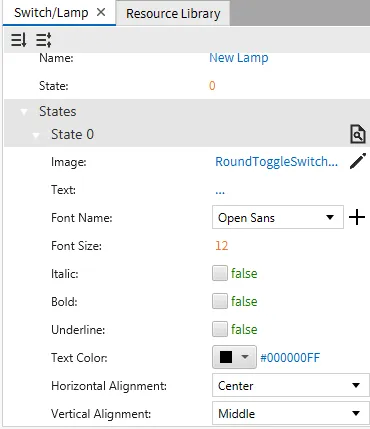
Task: Switch to the Resource Library tab
Action: [x=173, y=13]
